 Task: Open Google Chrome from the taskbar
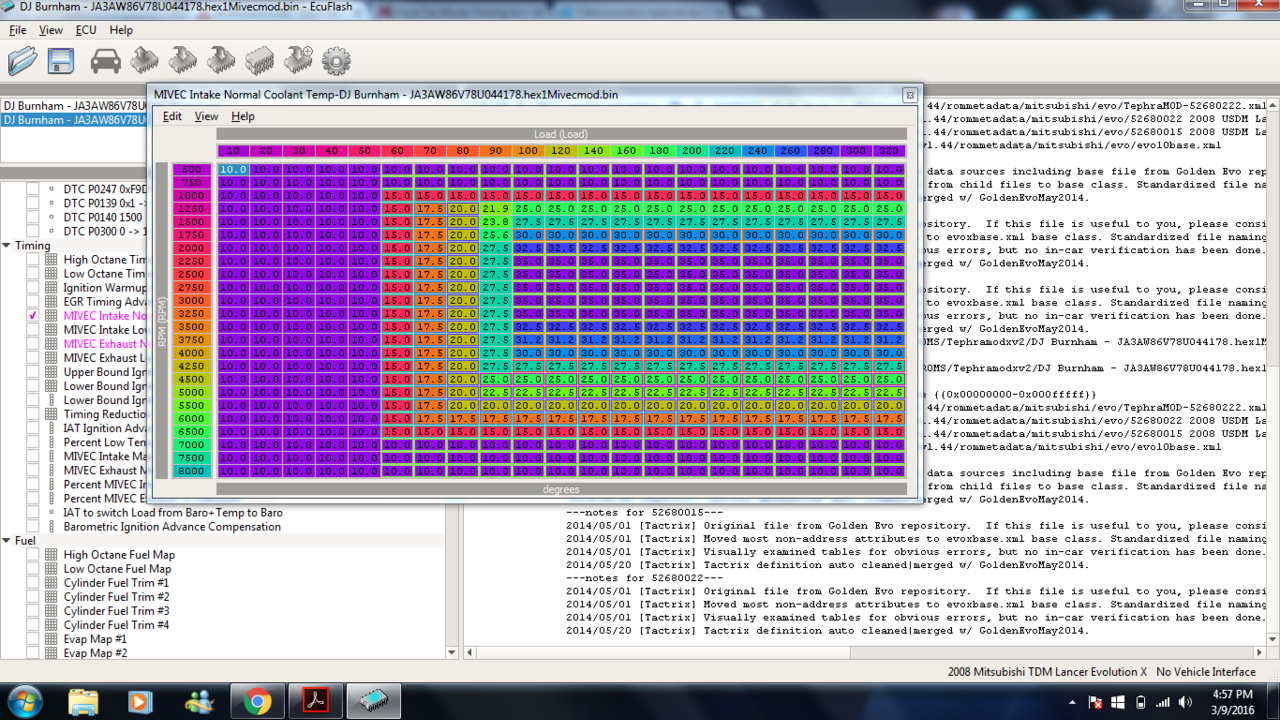pos(258,702)
